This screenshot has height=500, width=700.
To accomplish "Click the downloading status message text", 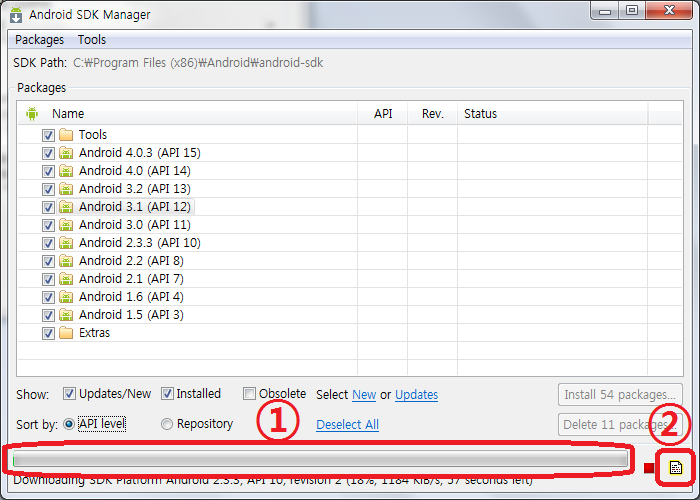I will point(273,480).
